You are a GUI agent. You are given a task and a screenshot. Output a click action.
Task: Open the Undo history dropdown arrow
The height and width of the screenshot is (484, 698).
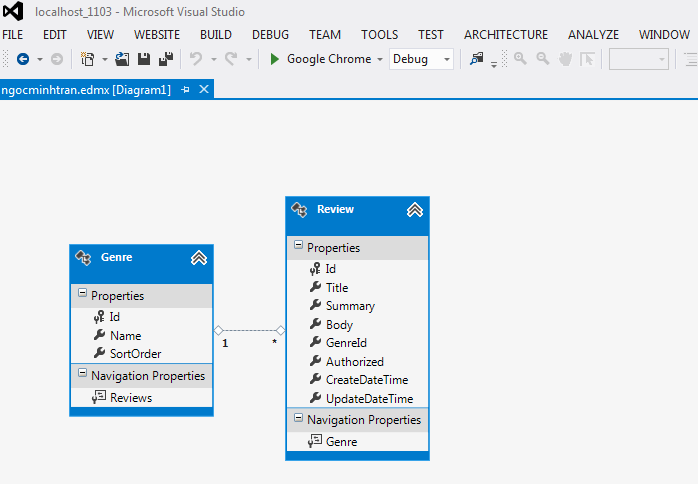pos(214,59)
